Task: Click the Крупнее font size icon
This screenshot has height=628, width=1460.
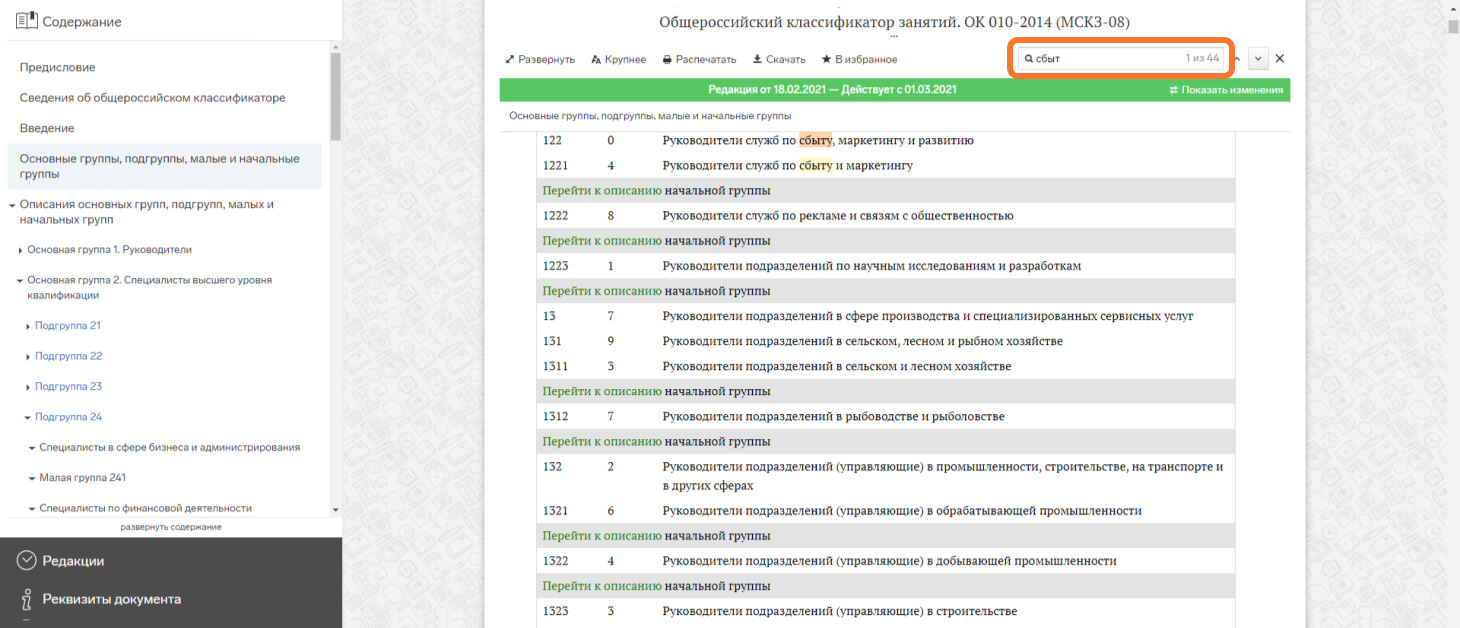Action: click(596, 59)
